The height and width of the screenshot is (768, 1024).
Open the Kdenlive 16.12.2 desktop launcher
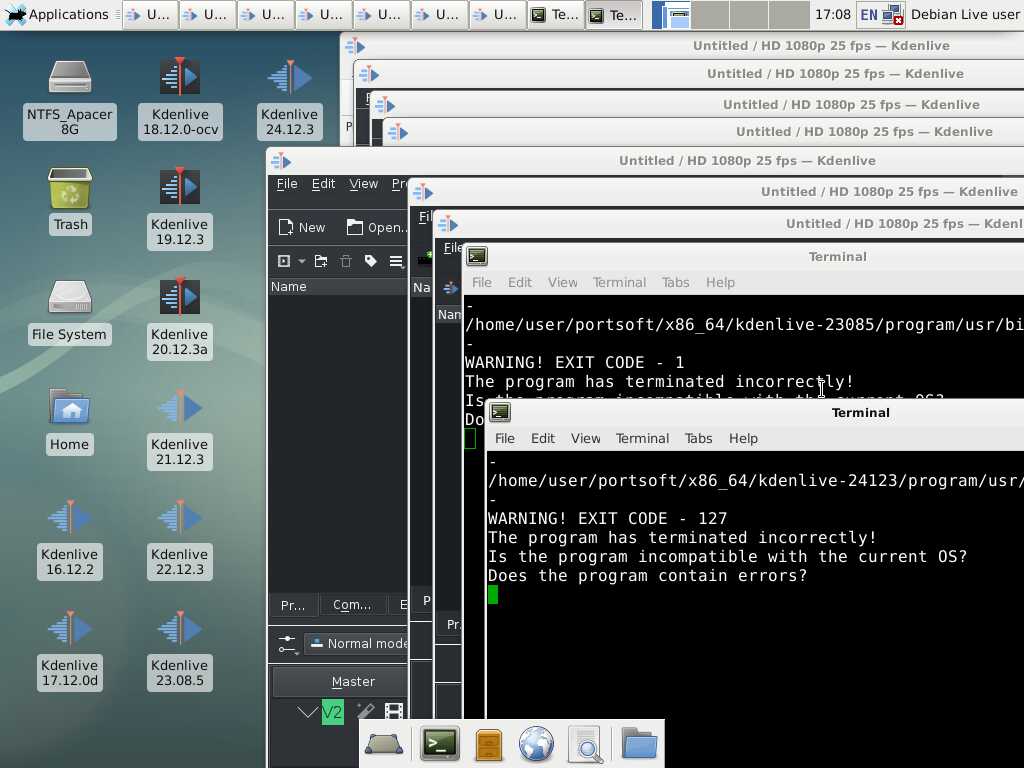tap(70, 537)
